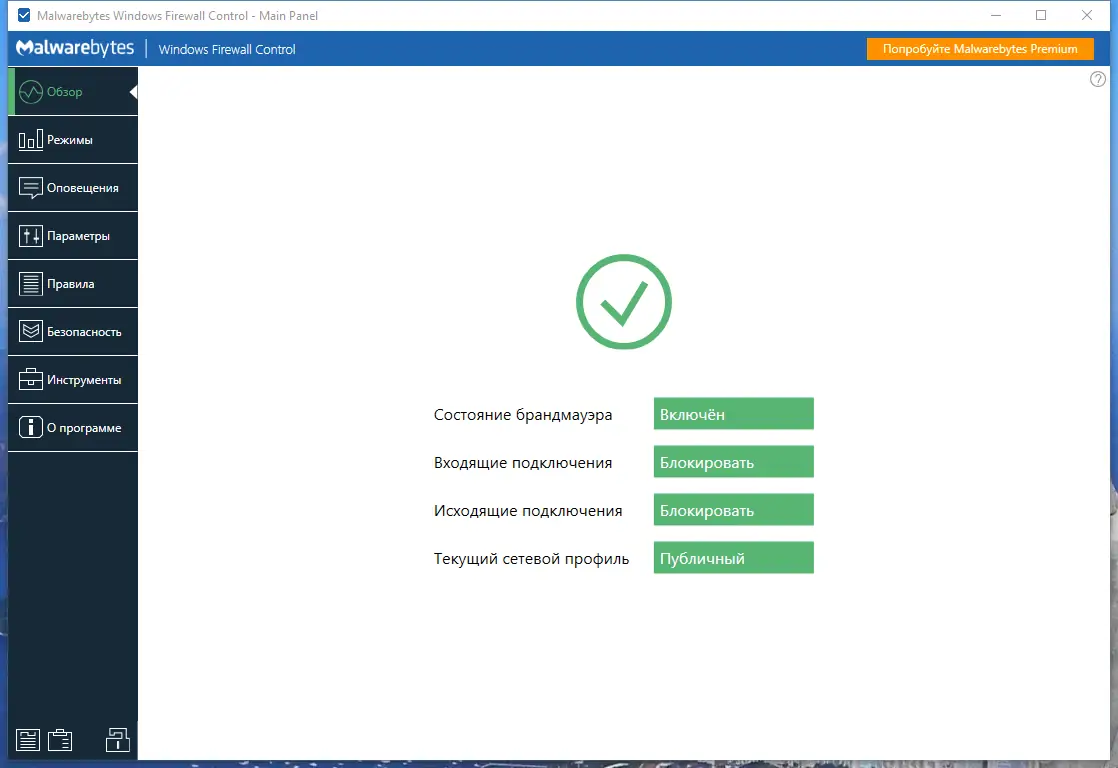Open Инструменты via its toolbox icon
This screenshot has width=1118, height=768.
click(31, 379)
